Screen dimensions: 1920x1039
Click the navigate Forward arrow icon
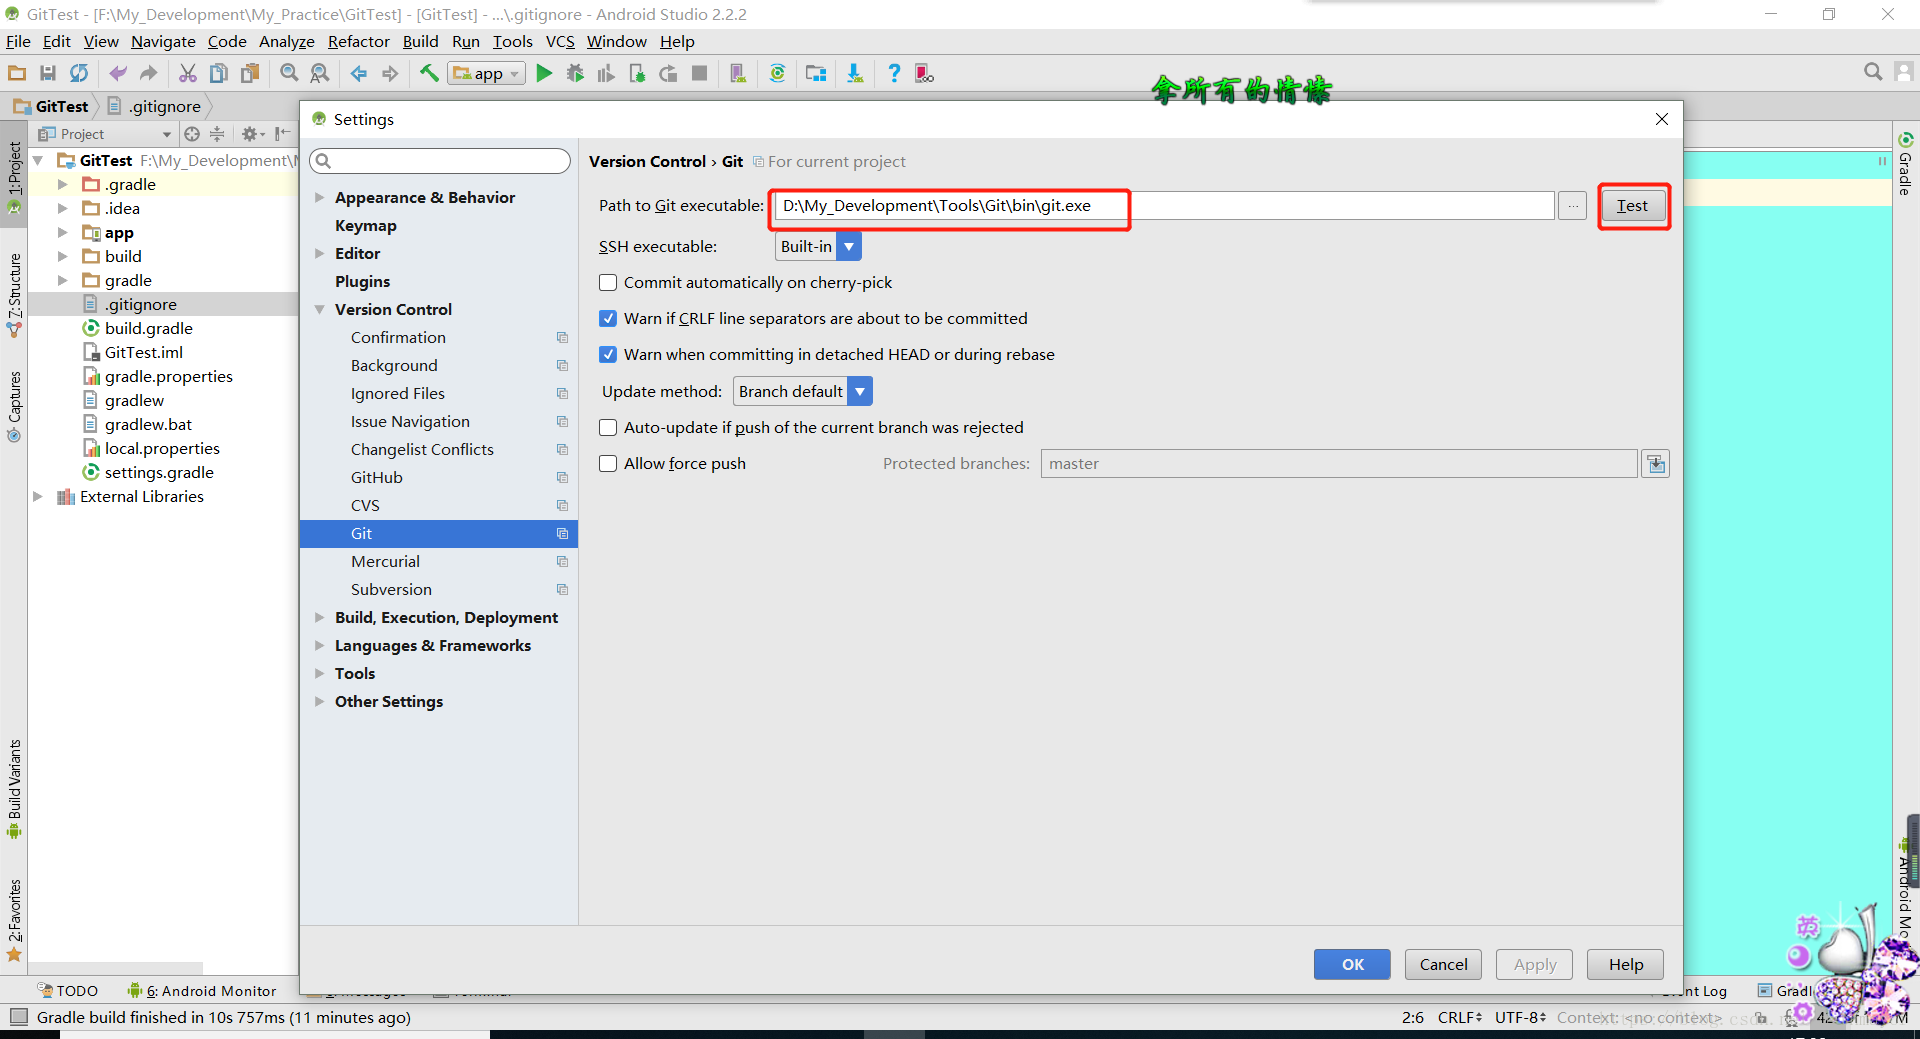coord(390,73)
